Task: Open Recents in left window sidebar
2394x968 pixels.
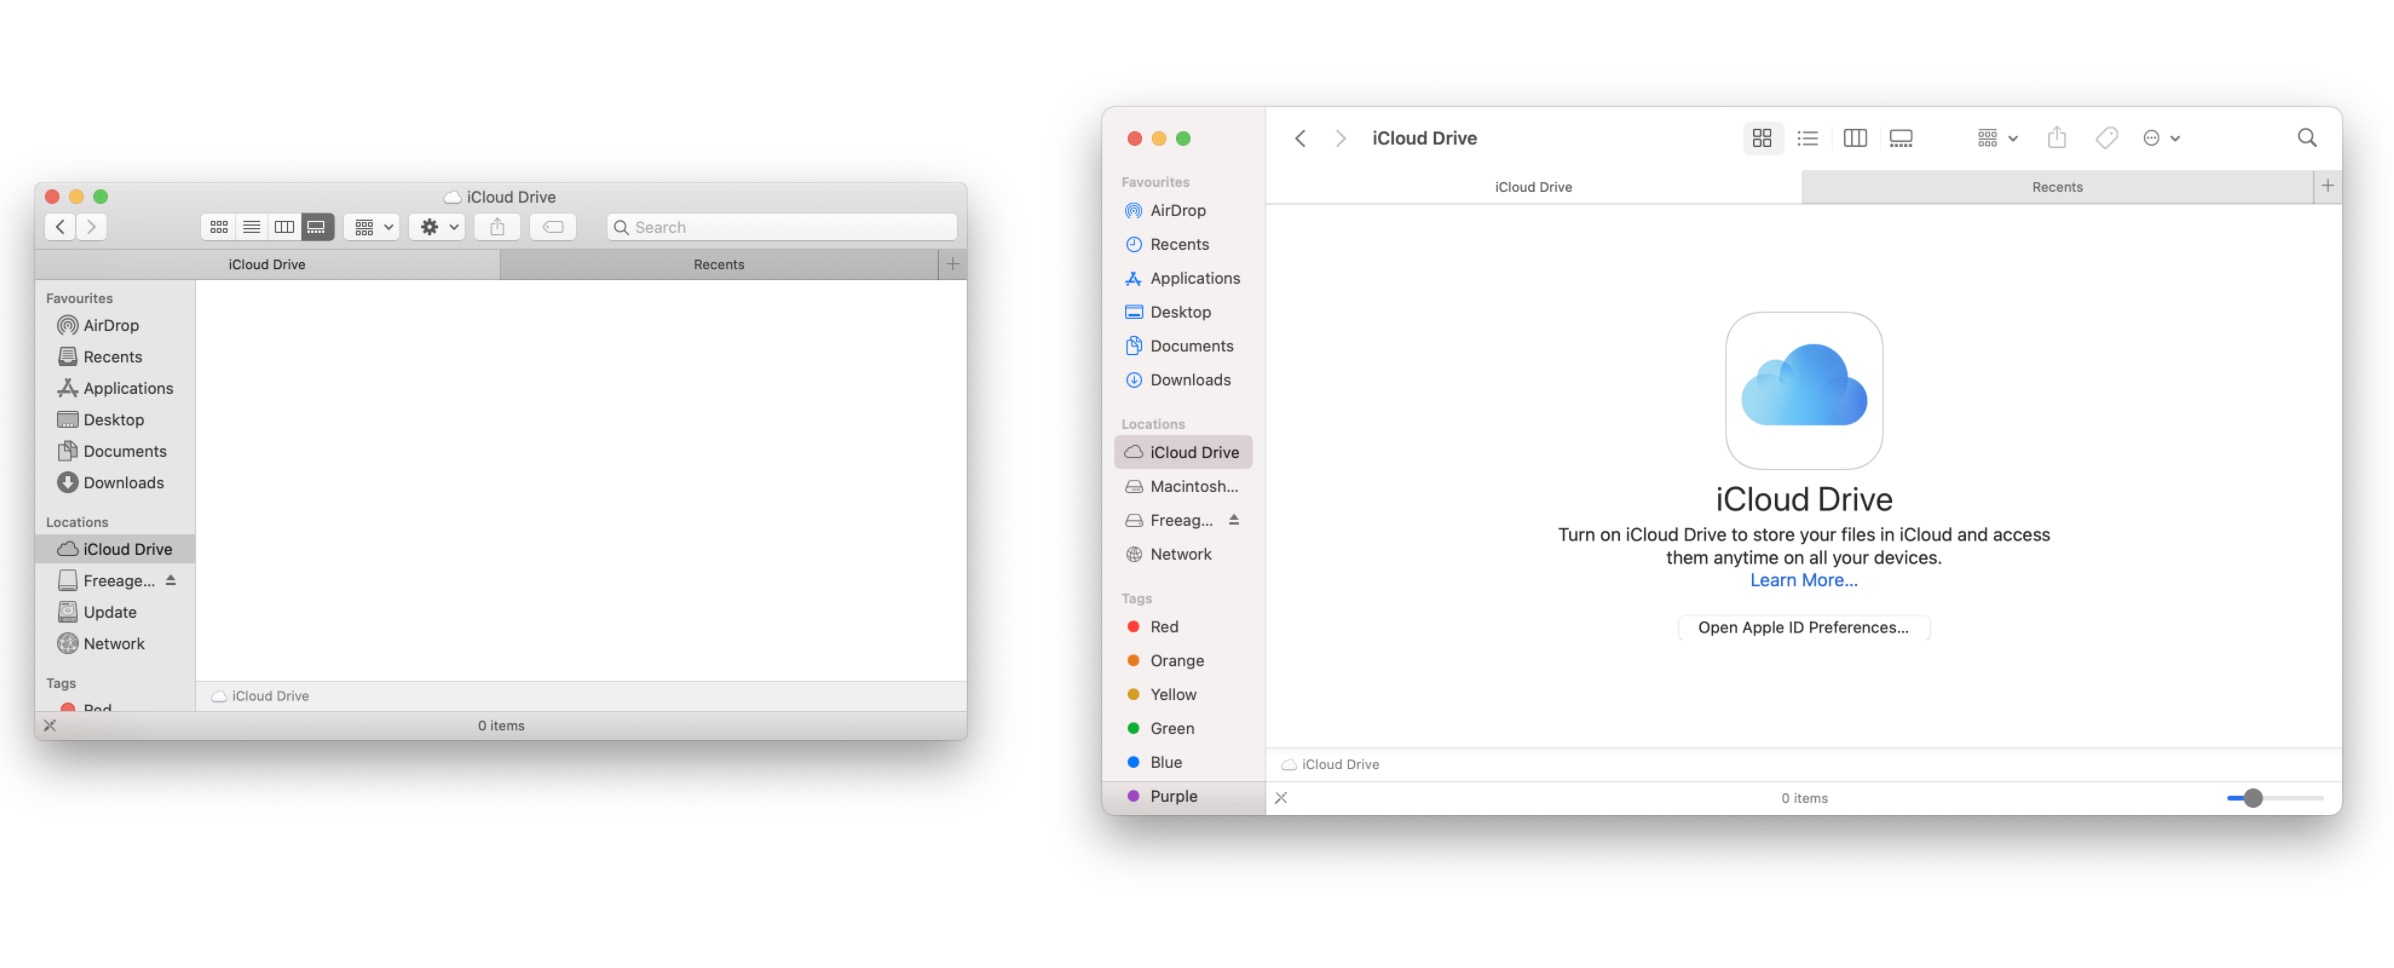Action: (112, 357)
